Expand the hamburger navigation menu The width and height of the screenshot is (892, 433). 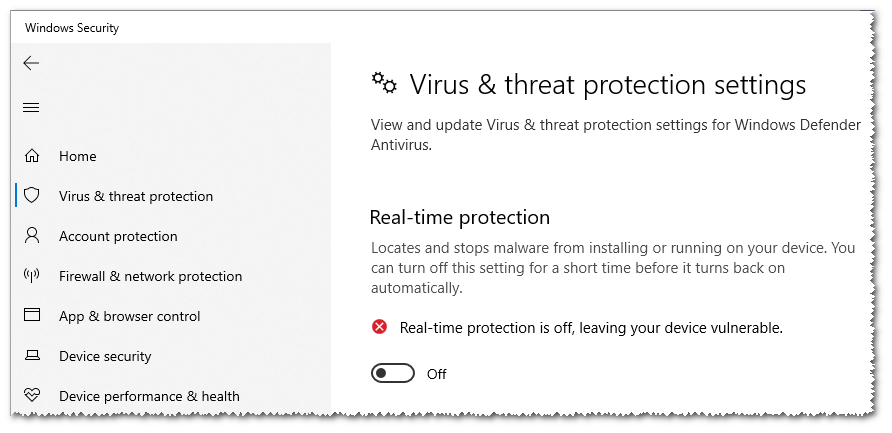[31, 108]
